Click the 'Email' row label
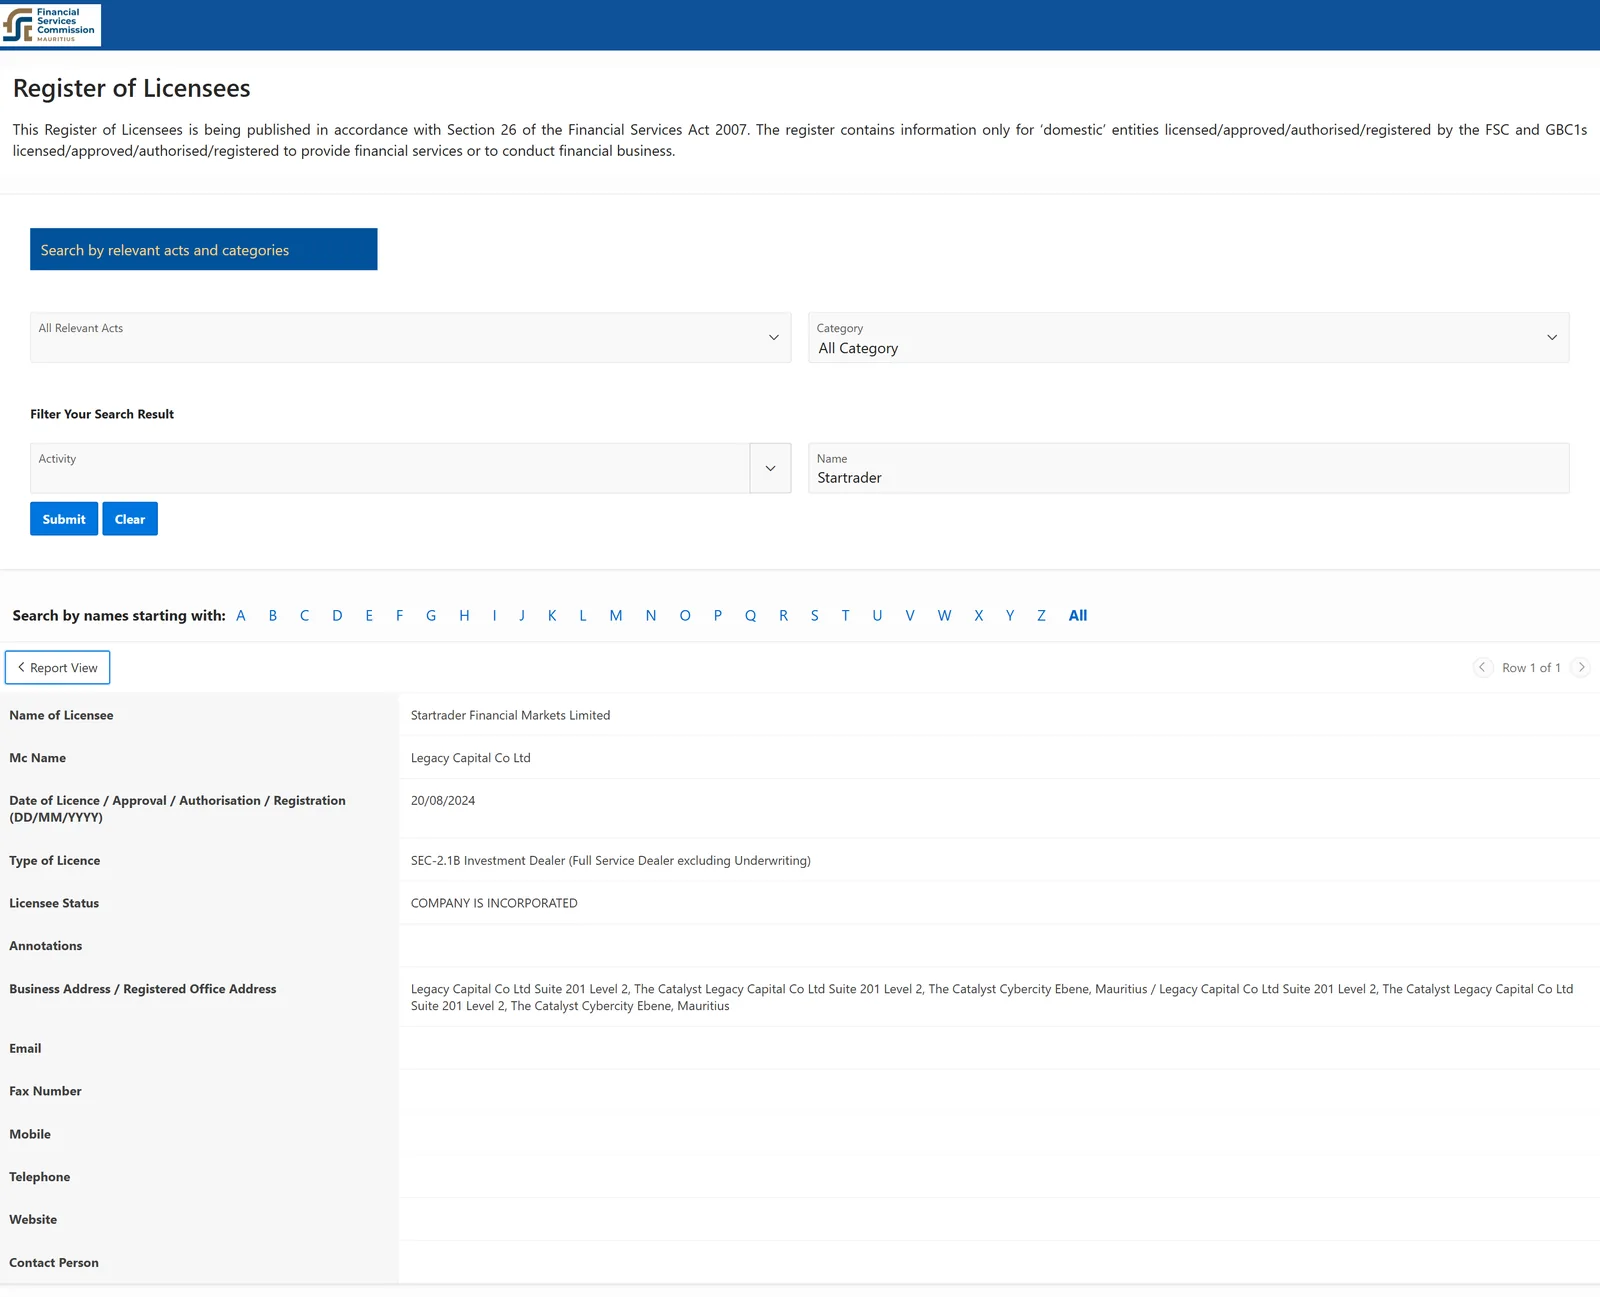 pos(25,1049)
